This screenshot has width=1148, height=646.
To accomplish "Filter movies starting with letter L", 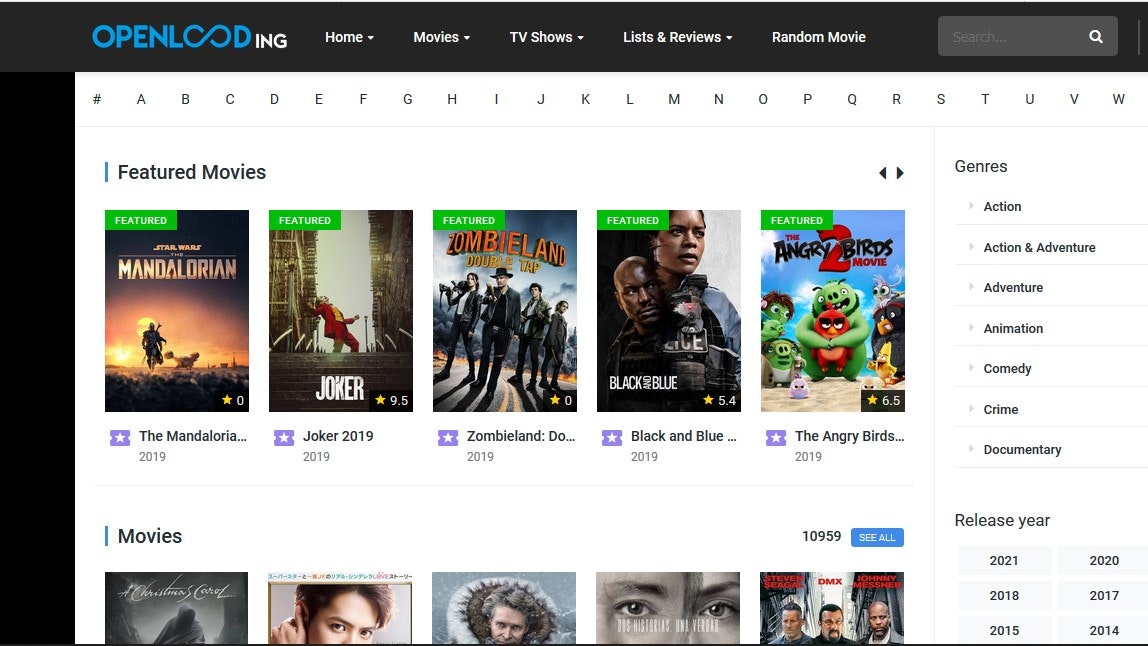I will point(630,99).
